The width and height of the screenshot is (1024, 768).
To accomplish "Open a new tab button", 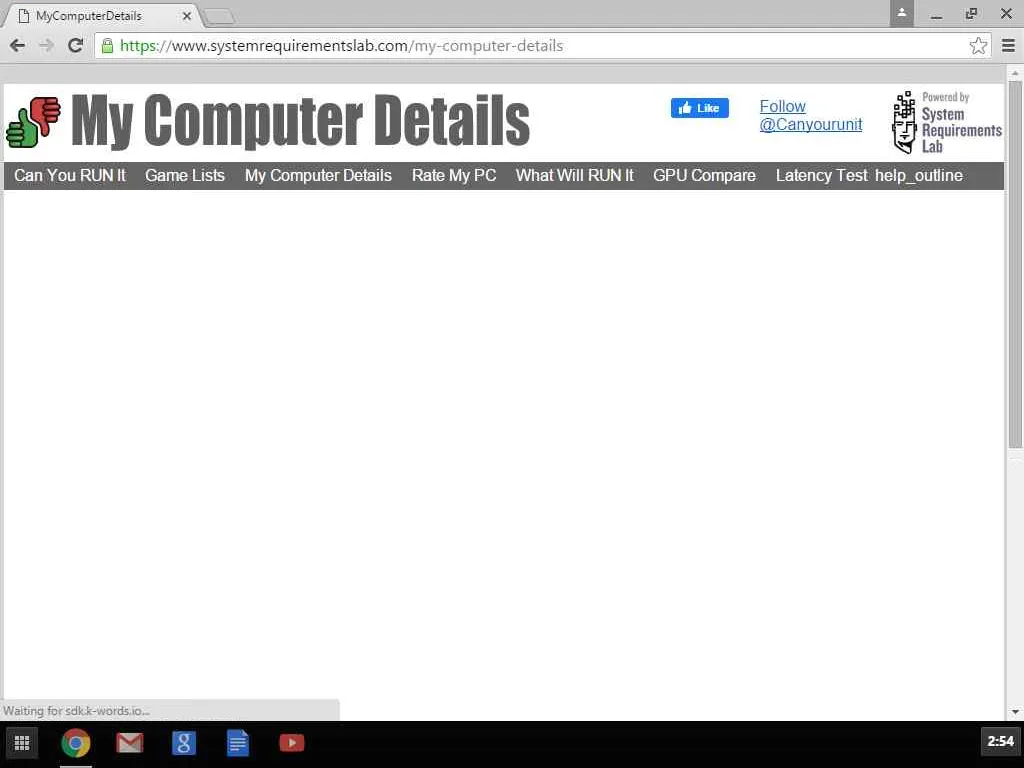I will [x=219, y=16].
